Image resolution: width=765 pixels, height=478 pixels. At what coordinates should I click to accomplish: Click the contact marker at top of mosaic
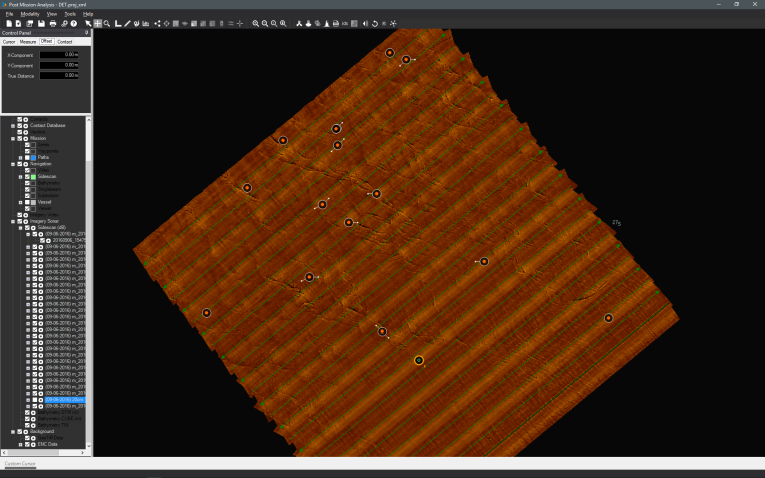(390, 53)
